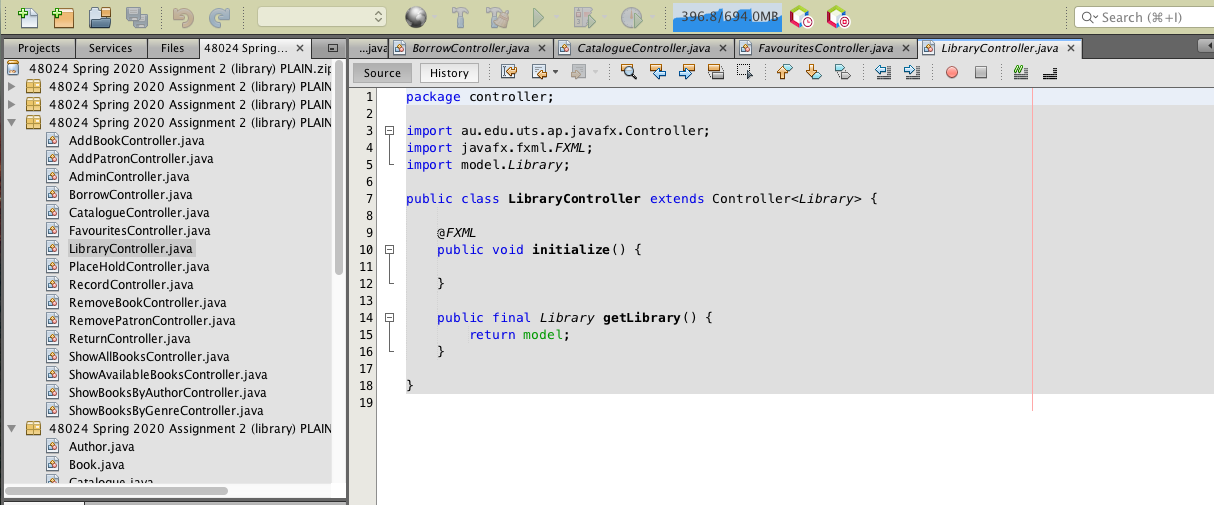
Task: Click the Find Selection magnifier icon
Action: coord(629,72)
